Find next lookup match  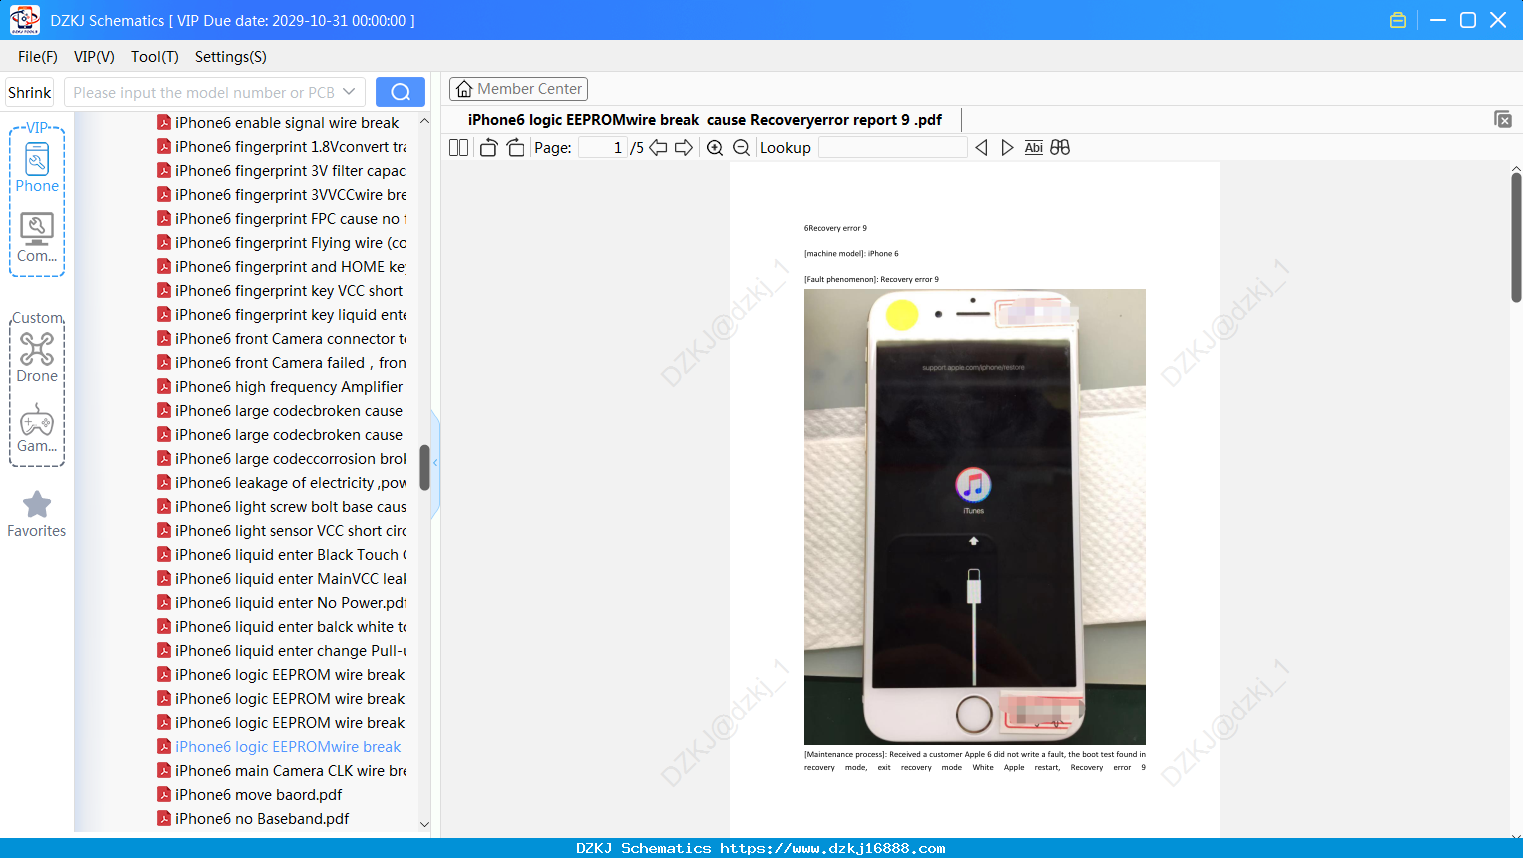tap(1007, 148)
